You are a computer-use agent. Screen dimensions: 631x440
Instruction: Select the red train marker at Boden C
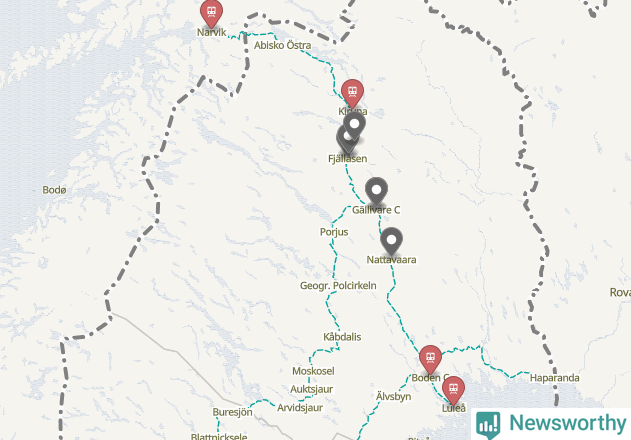pos(430,359)
